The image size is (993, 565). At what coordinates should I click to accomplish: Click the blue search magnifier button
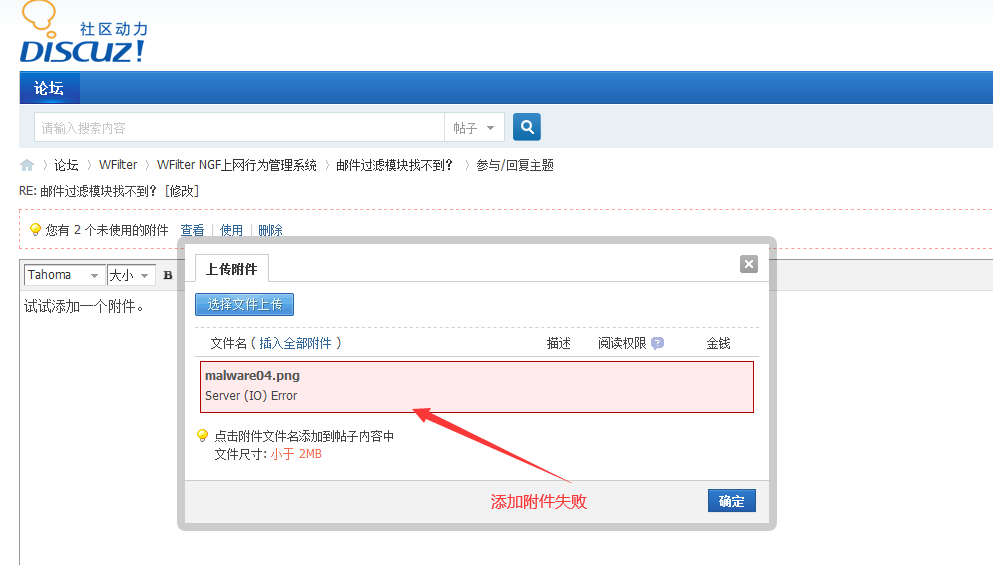pos(527,127)
